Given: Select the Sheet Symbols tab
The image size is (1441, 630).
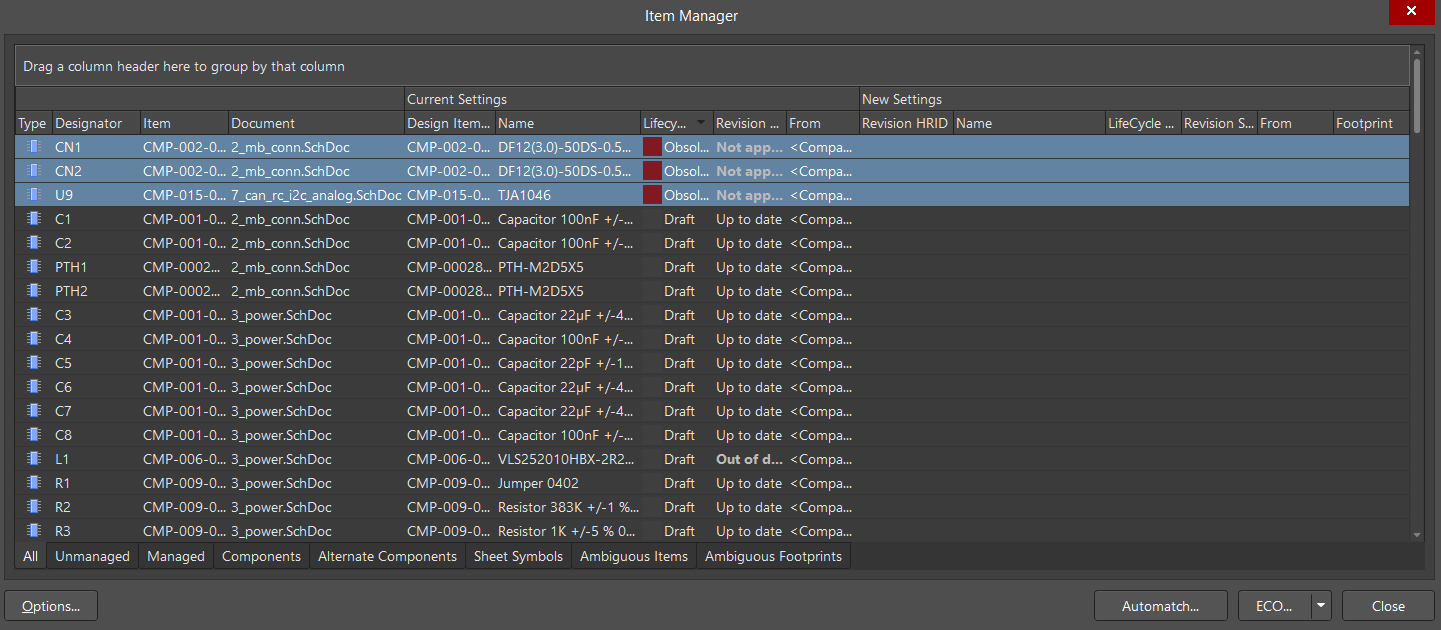Looking at the screenshot, I should 518,556.
